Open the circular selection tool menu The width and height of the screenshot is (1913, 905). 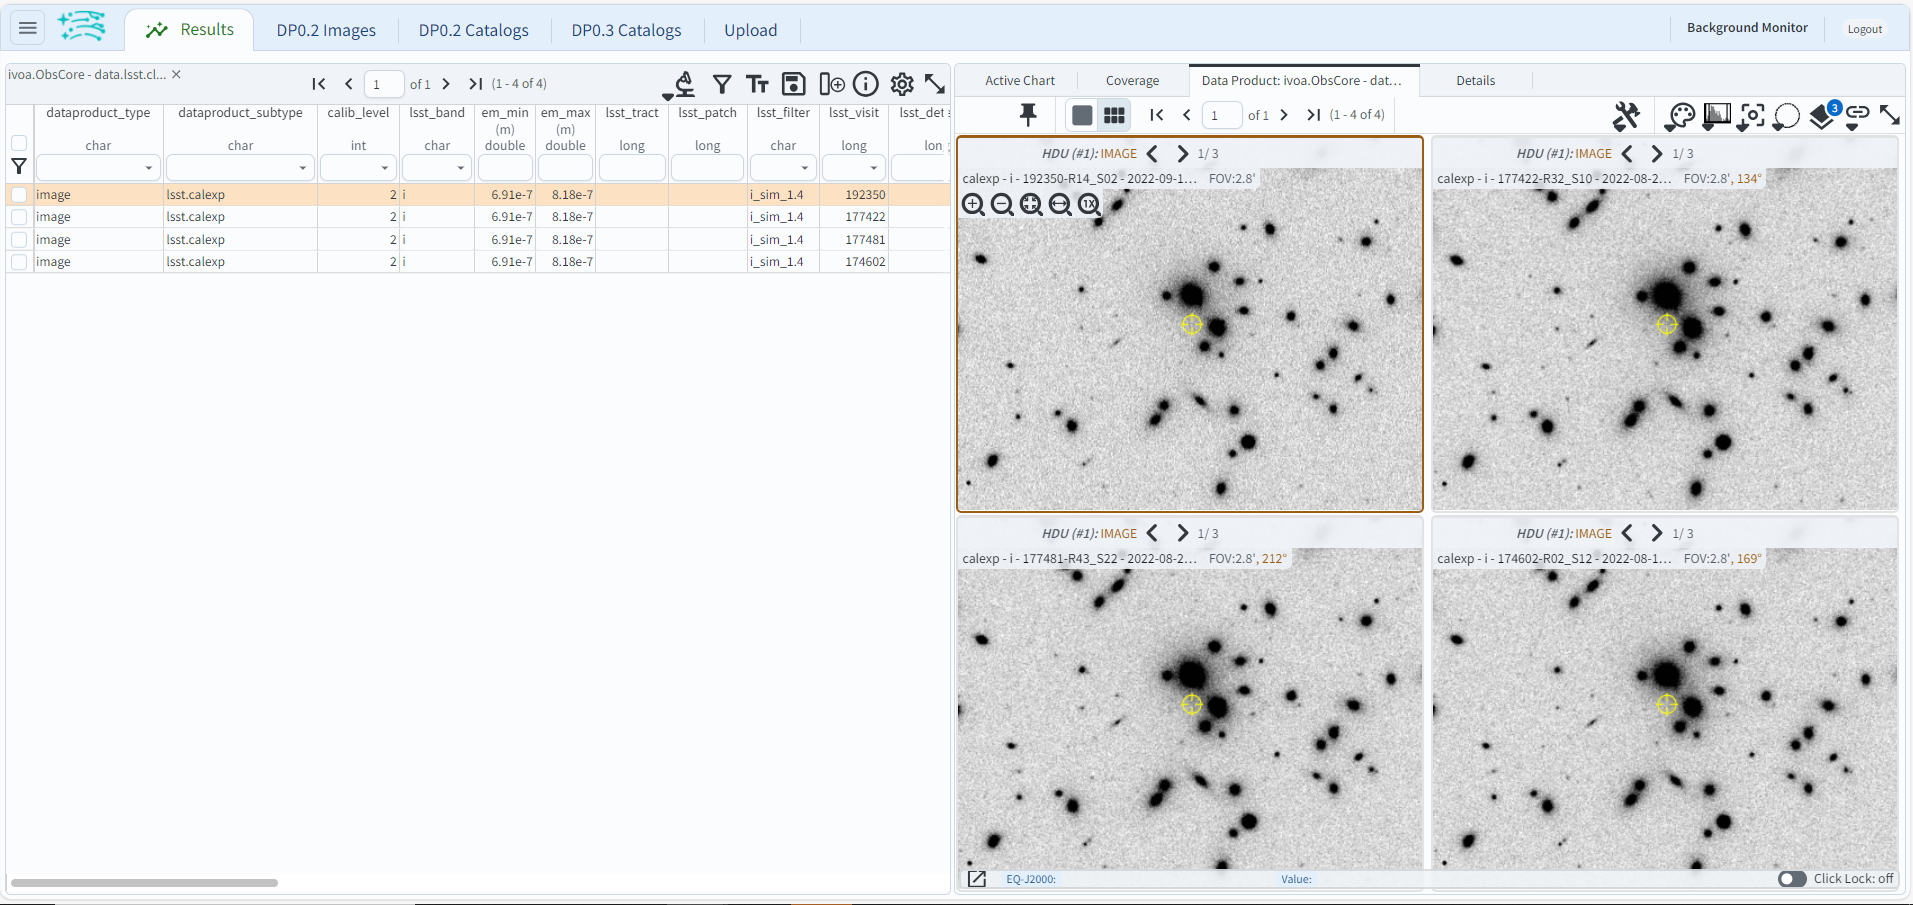coord(1786,117)
